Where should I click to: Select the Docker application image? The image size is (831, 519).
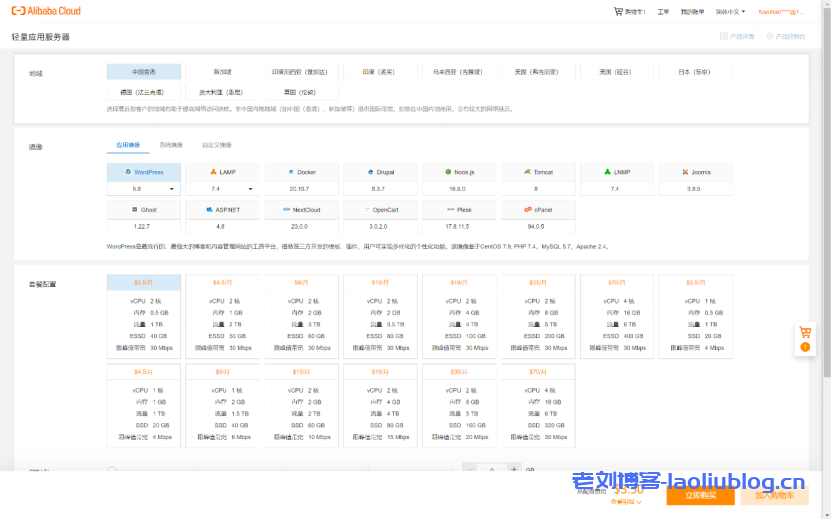(x=301, y=172)
